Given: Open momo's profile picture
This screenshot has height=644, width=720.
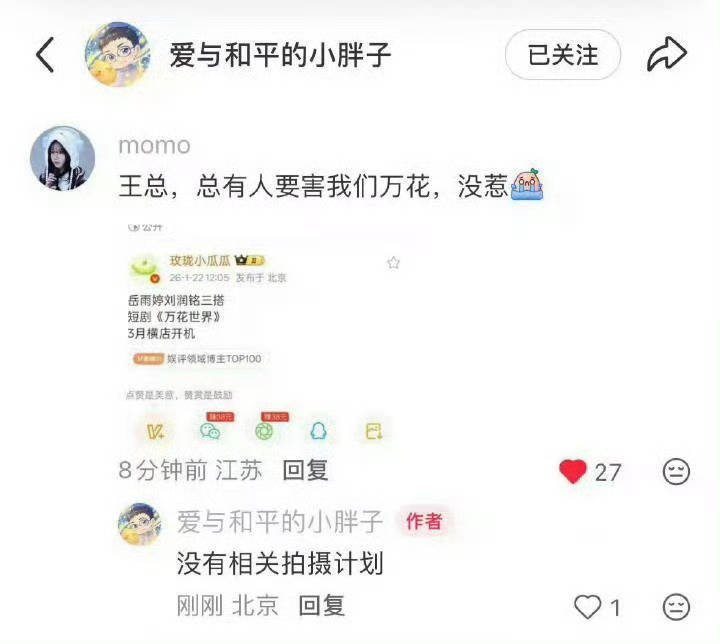Looking at the screenshot, I should point(62,158).
